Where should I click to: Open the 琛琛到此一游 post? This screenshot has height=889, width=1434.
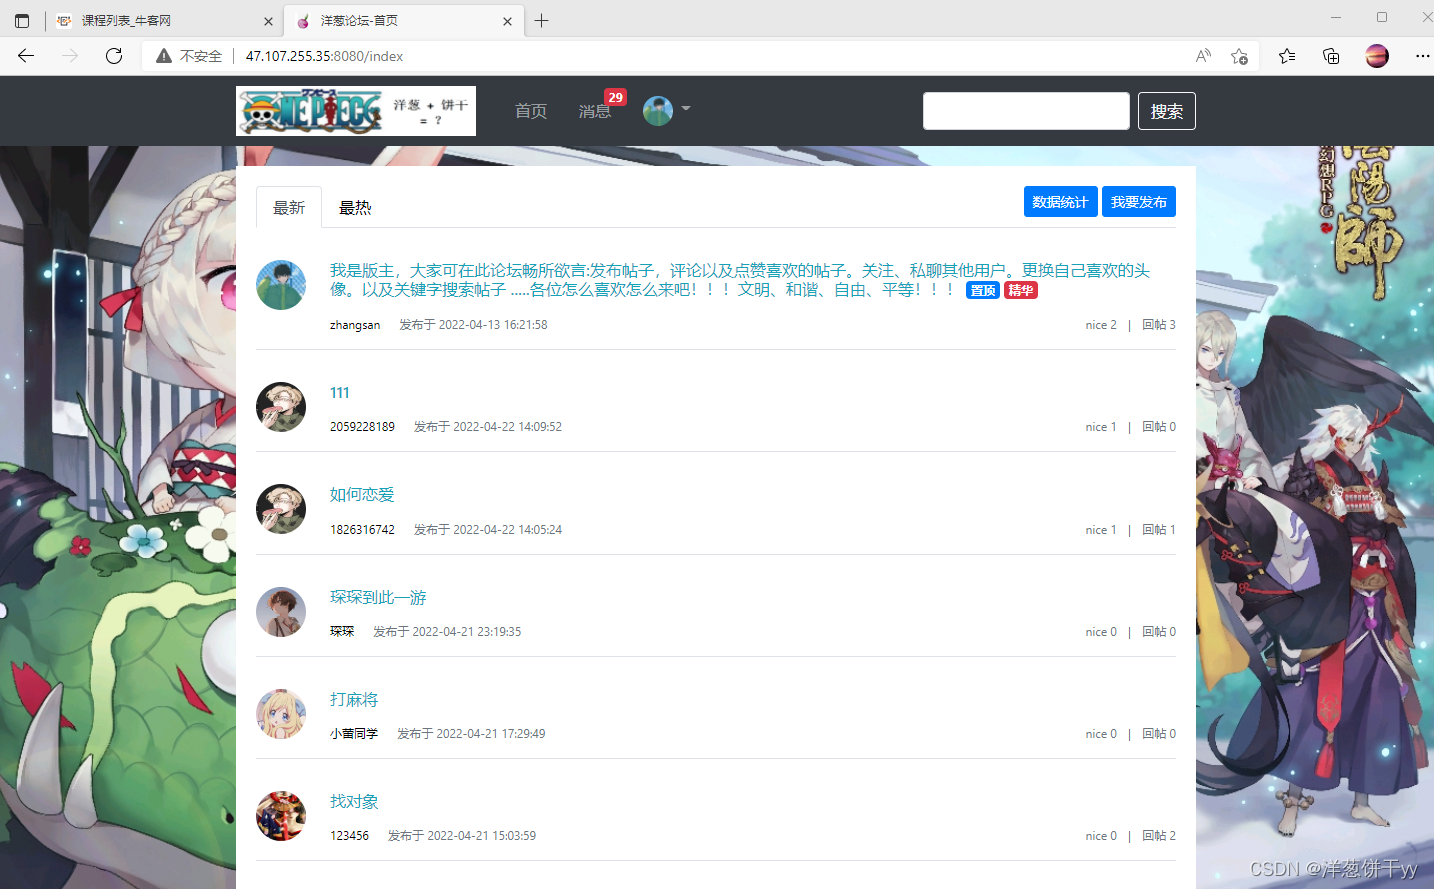378,597
